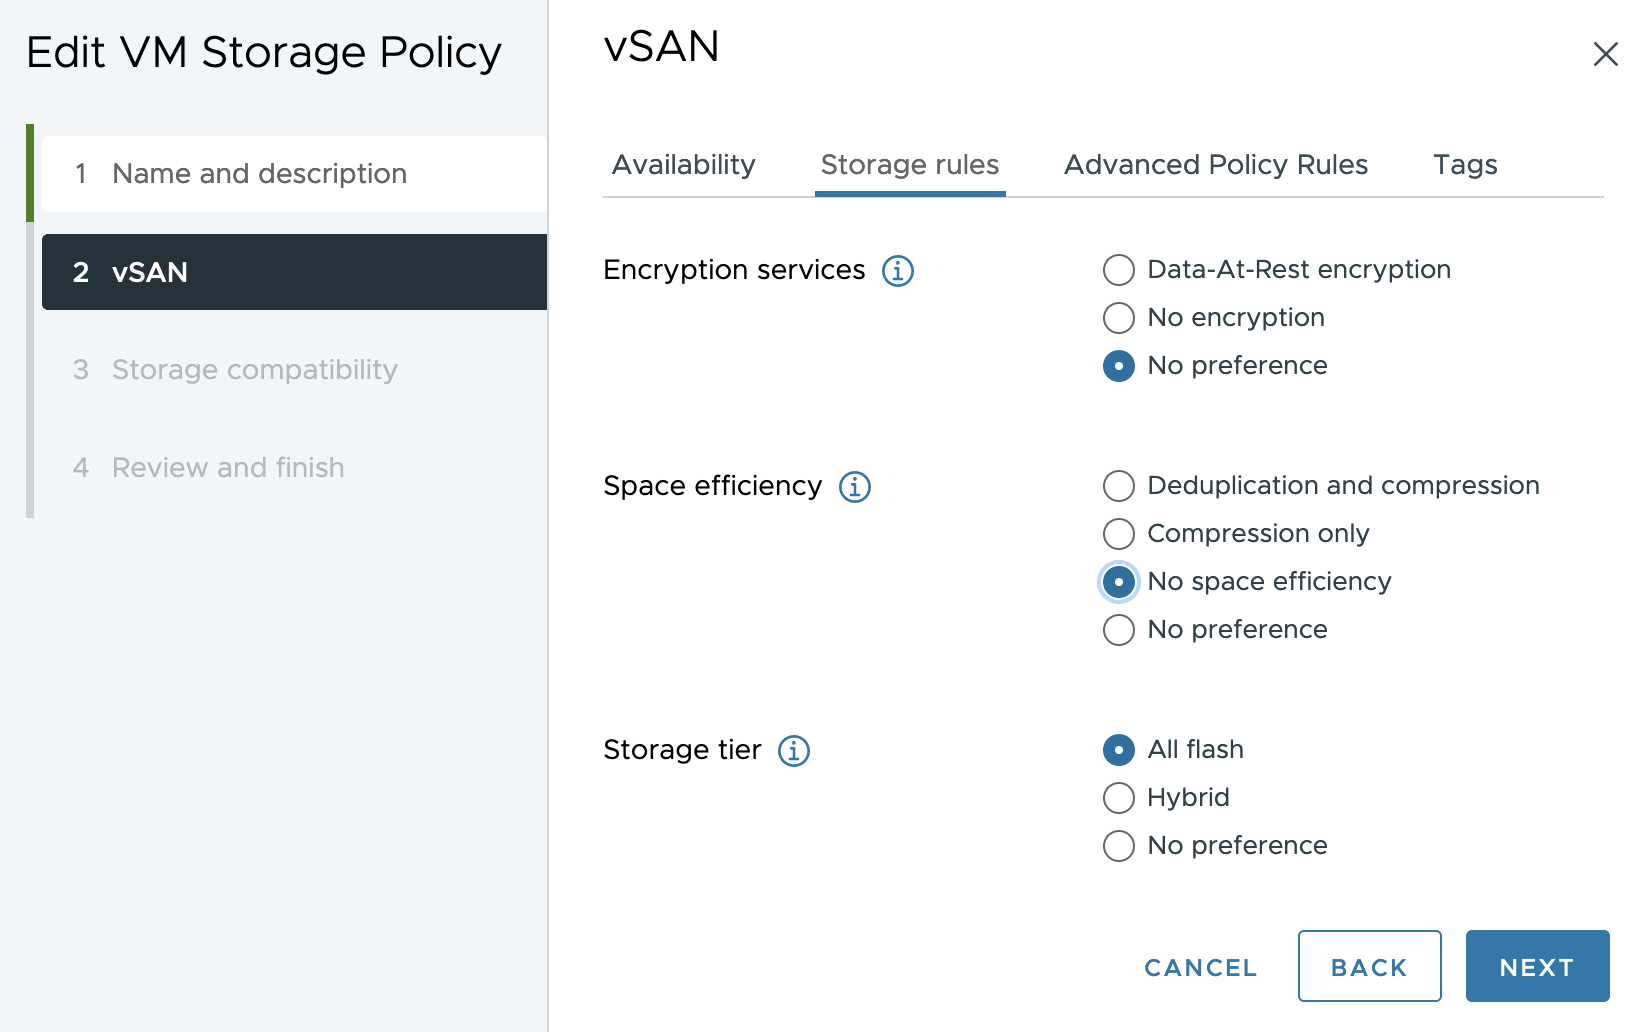
Task: Open Encryption services info tooltip icon
Action: [x=897, y=271]
